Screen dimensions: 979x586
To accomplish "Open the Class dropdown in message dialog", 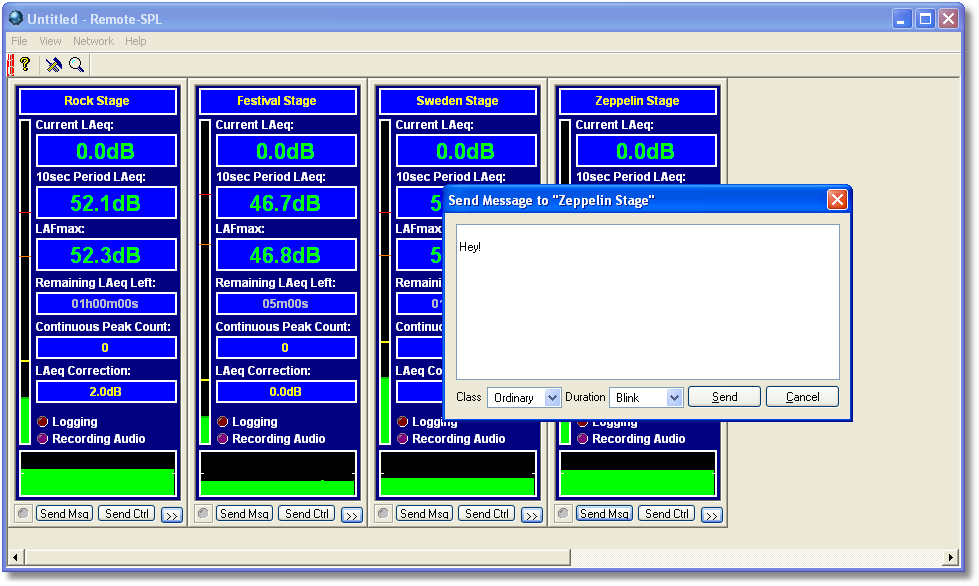I will pos(552,398).
